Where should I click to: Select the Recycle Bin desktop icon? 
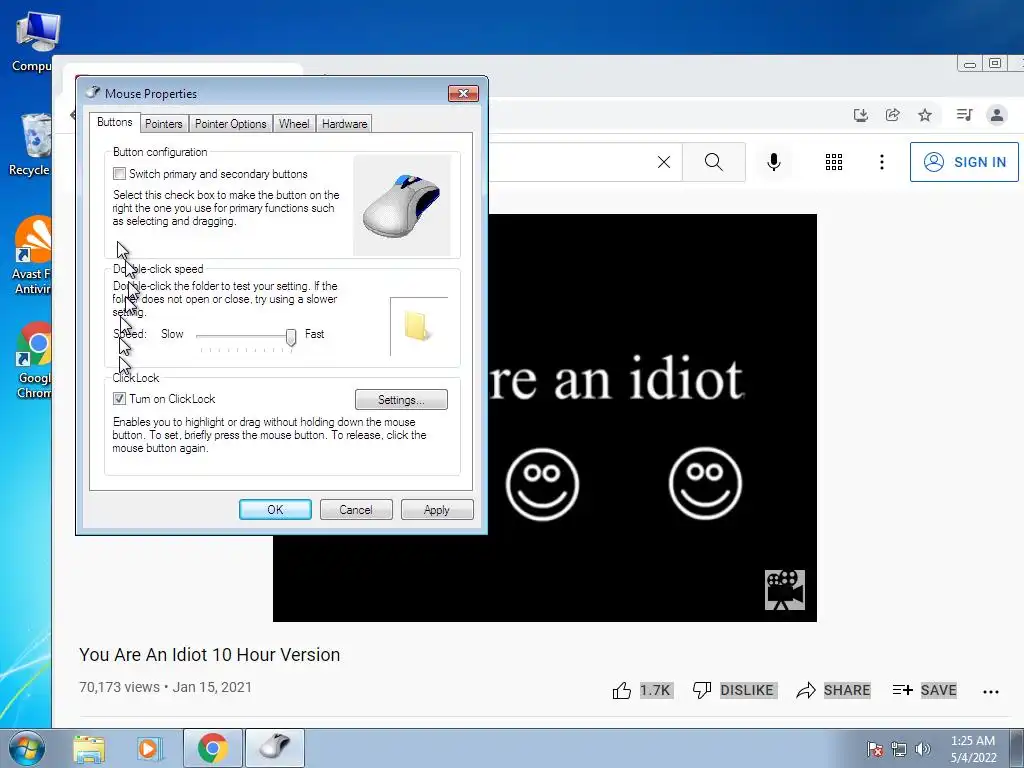(31, 145)
